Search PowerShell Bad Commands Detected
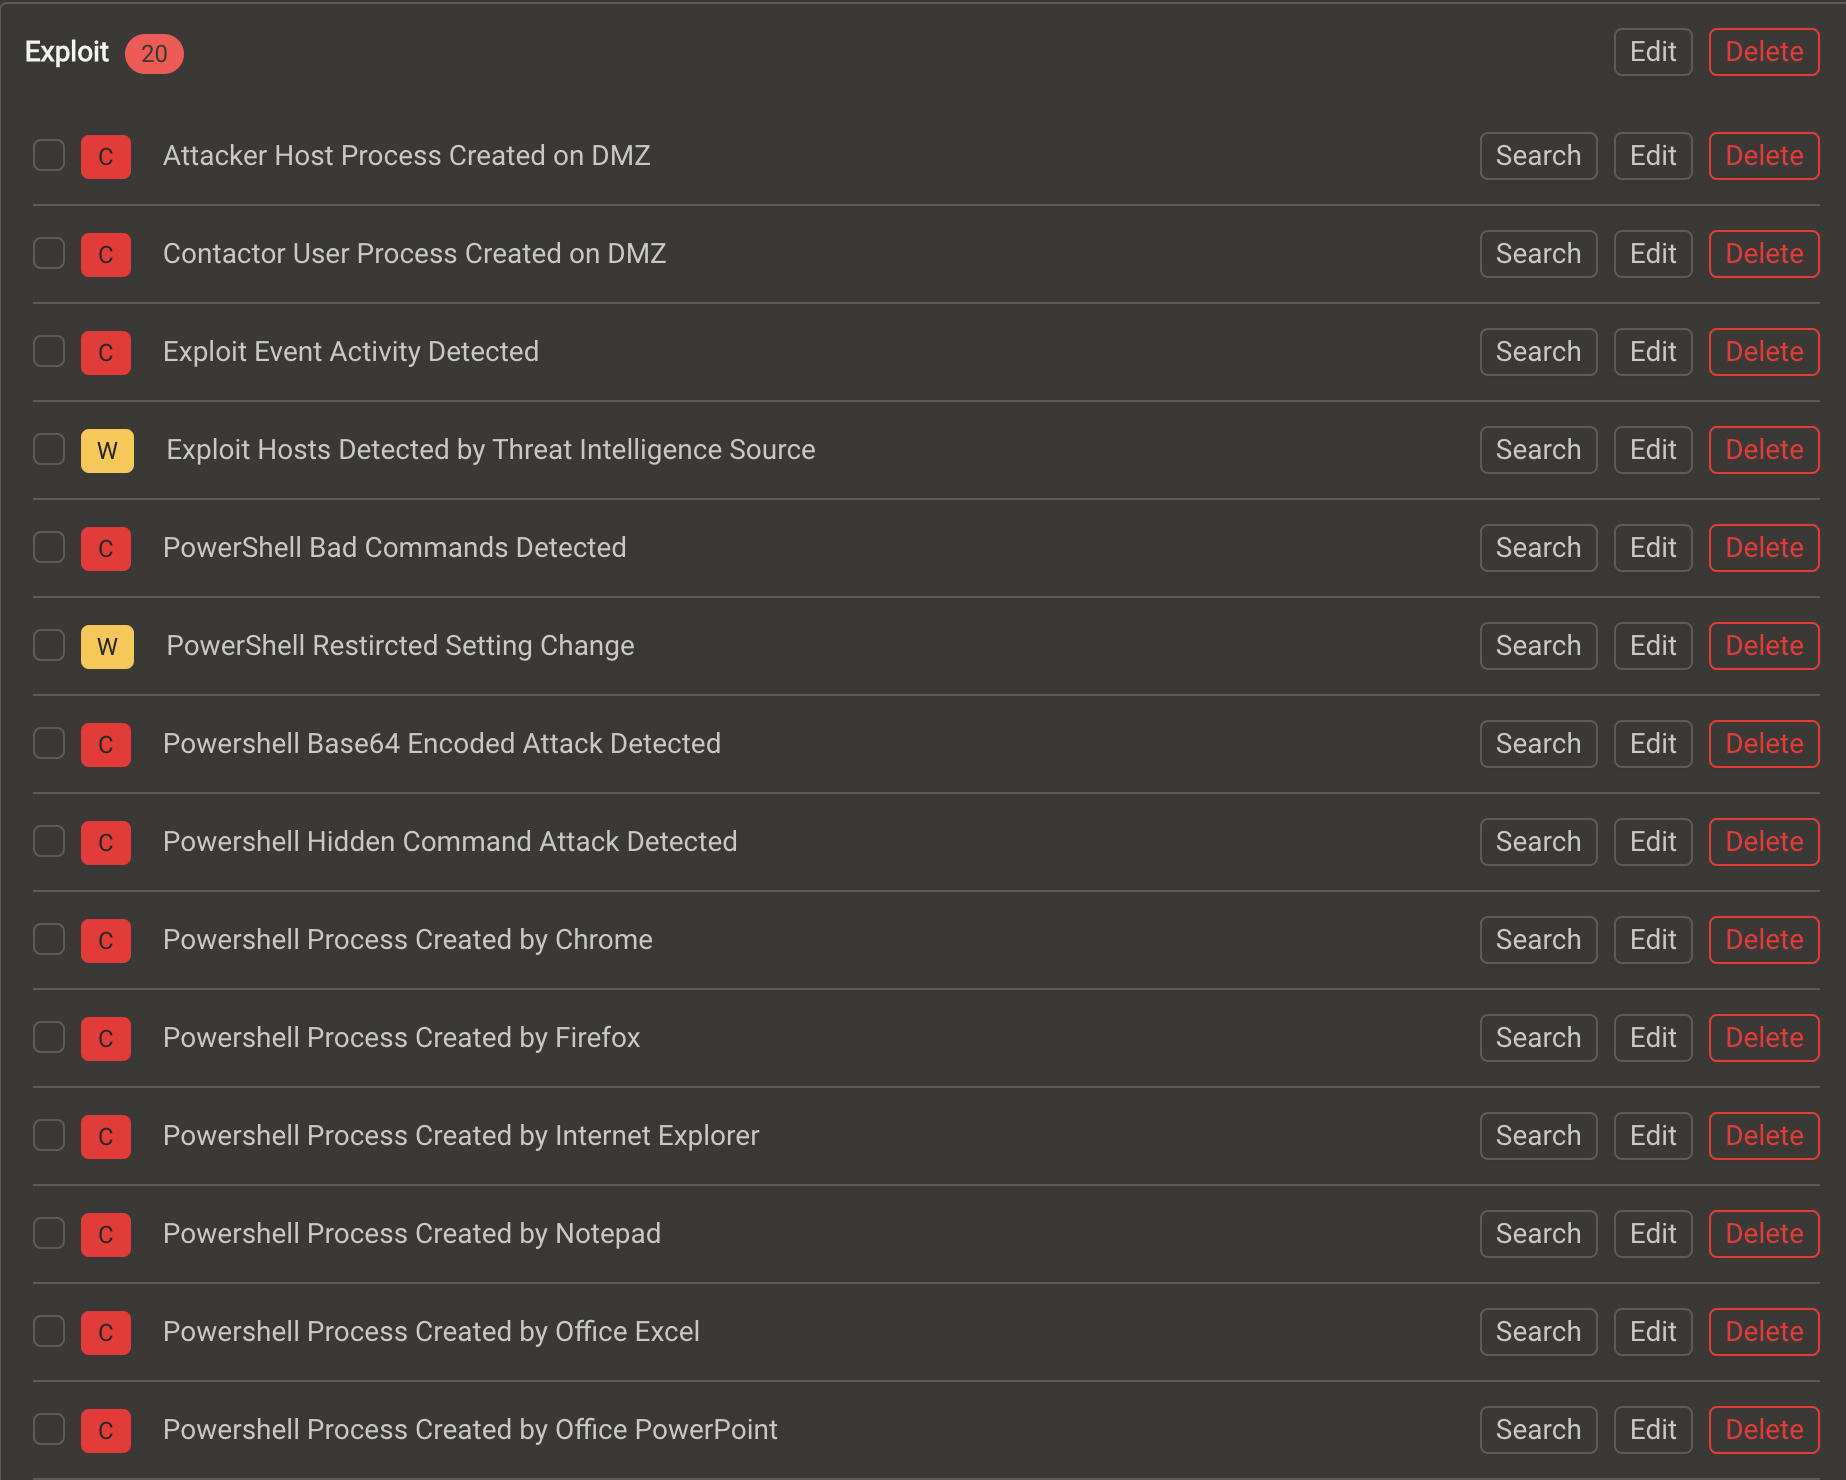Viewport: 1846px width, 1480px height. coord(1538,548)
